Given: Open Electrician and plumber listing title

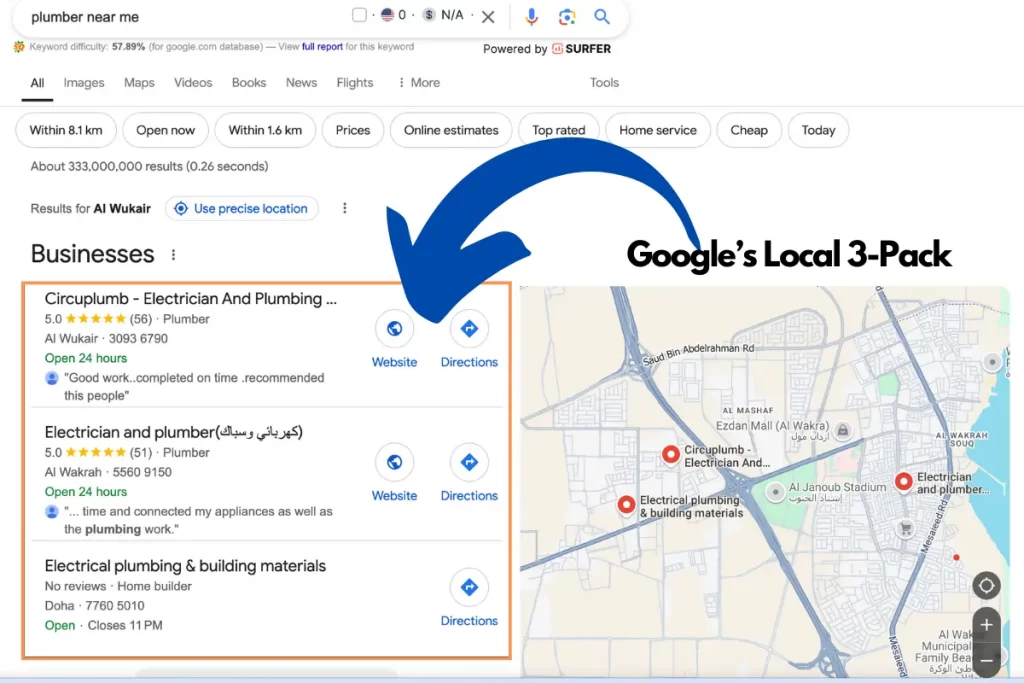Looking at the screenshot, I should click(x=174, y=432).
